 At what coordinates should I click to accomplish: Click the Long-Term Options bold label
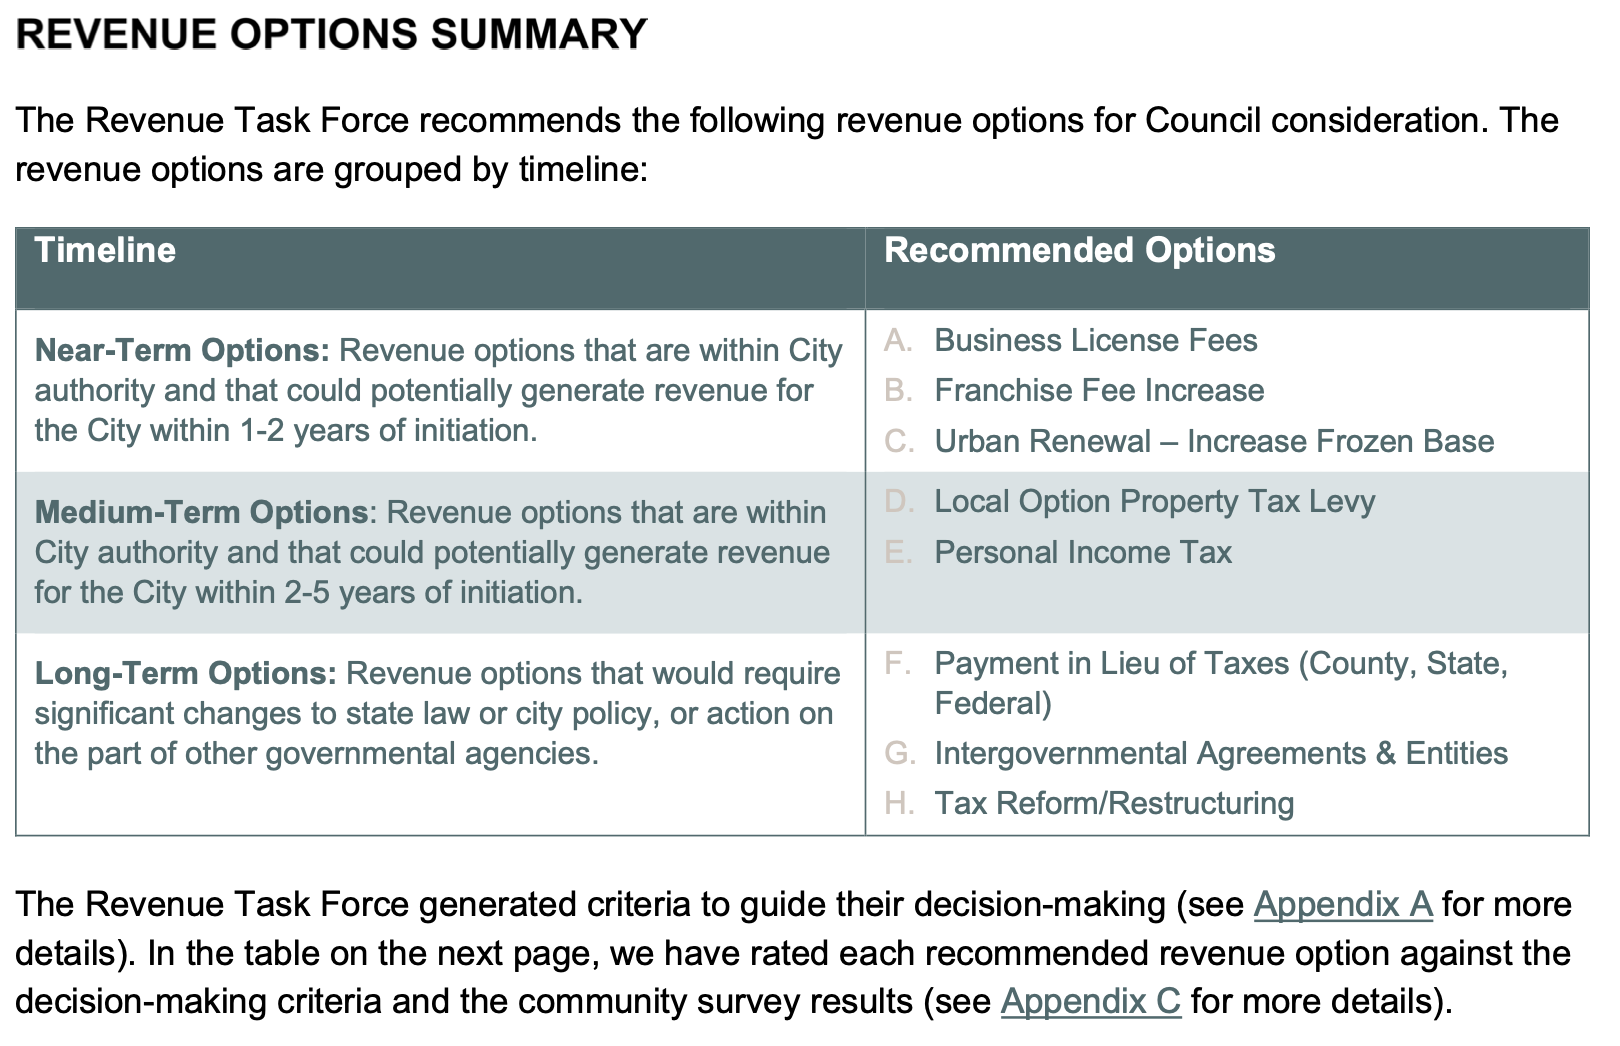tap(186, 674)
